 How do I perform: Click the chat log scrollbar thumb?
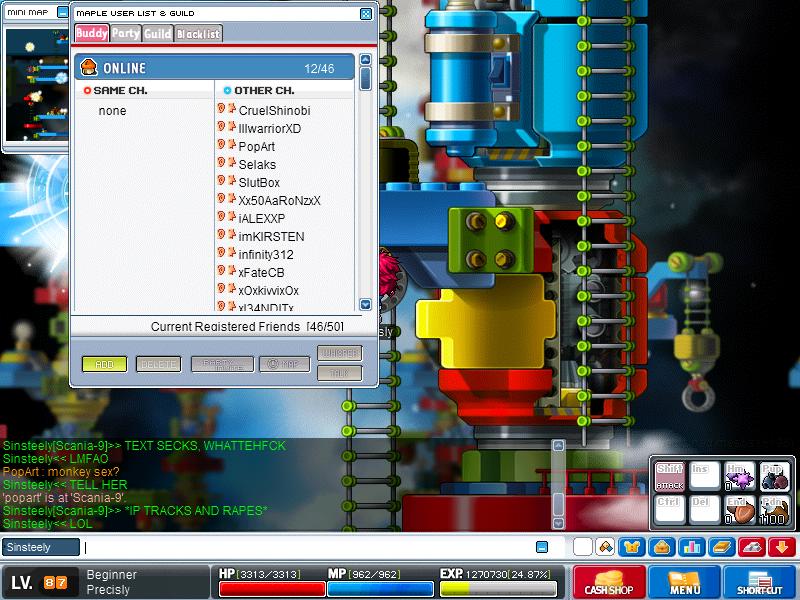click(559, 504)
